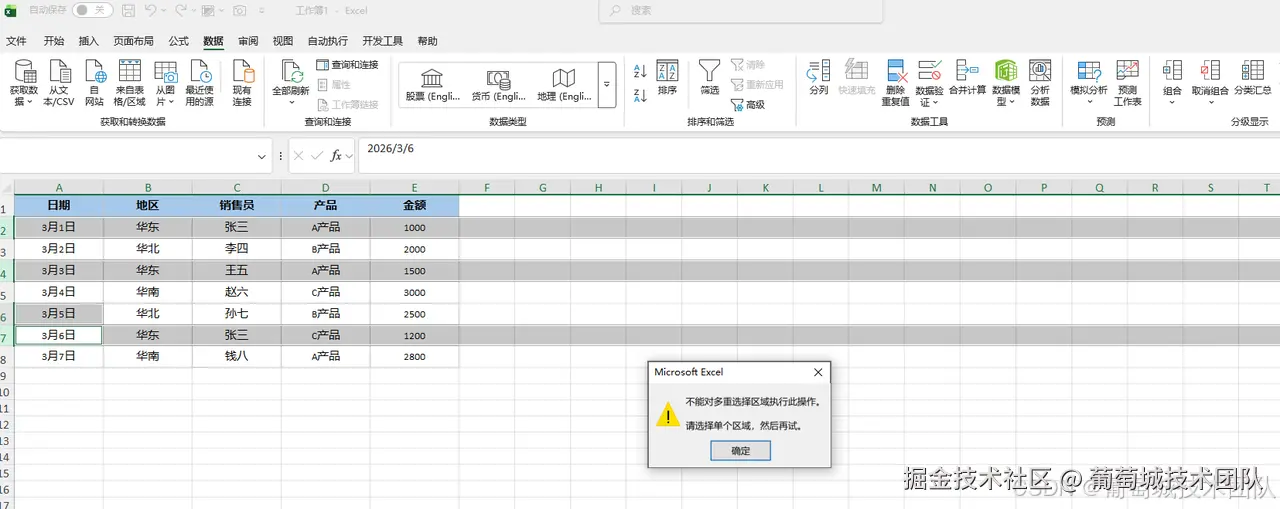Open the 获取数据 (Get Data) menu
This screenshot has width=1280, height=509.
coord(23,83)
